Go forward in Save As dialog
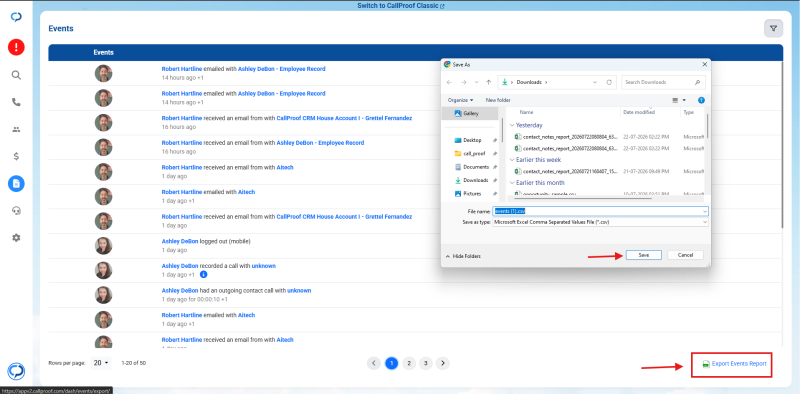Image resolution: width=800 pixels, height=394 pixels. (464, 82)
